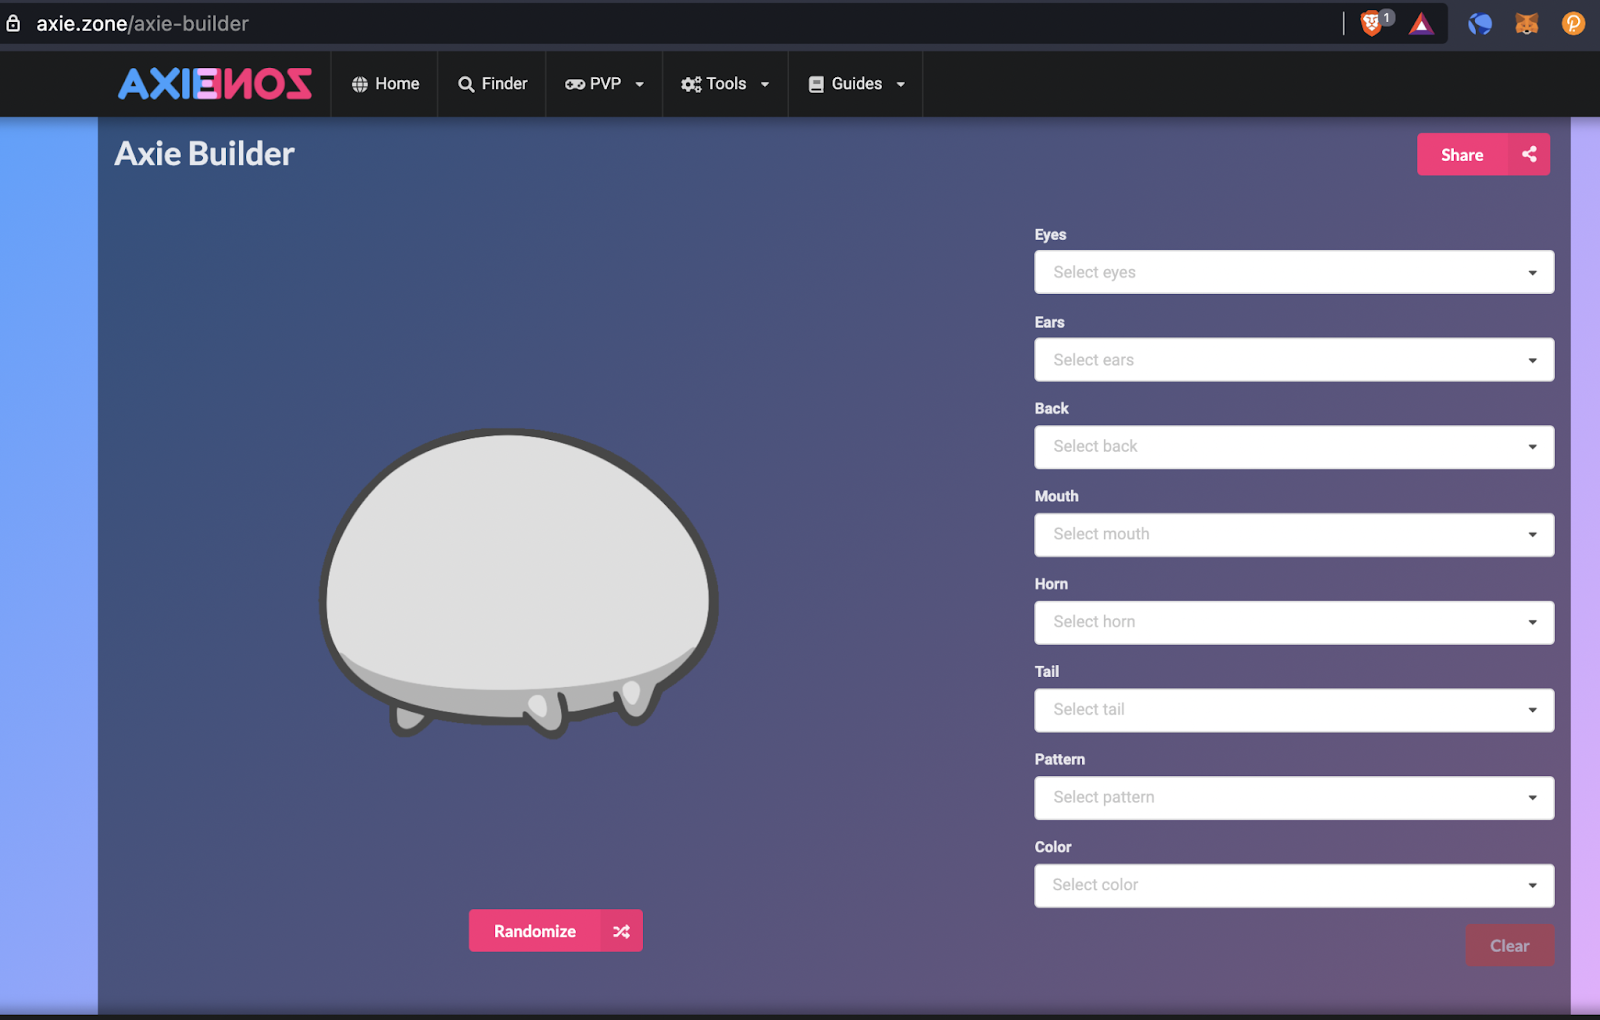Screen dimensions: 1600x1020
Task: Click the gears icon beside Tools
Action: [691, 84]
